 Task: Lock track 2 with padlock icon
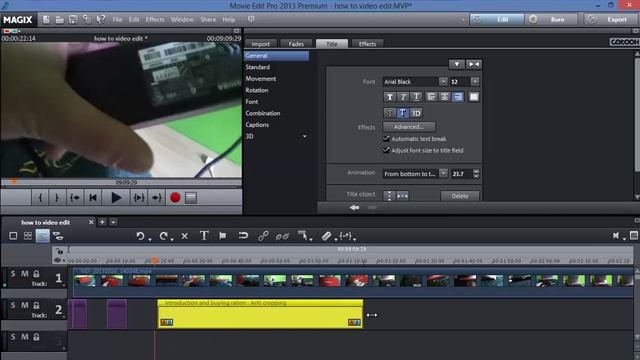point(36,305)
